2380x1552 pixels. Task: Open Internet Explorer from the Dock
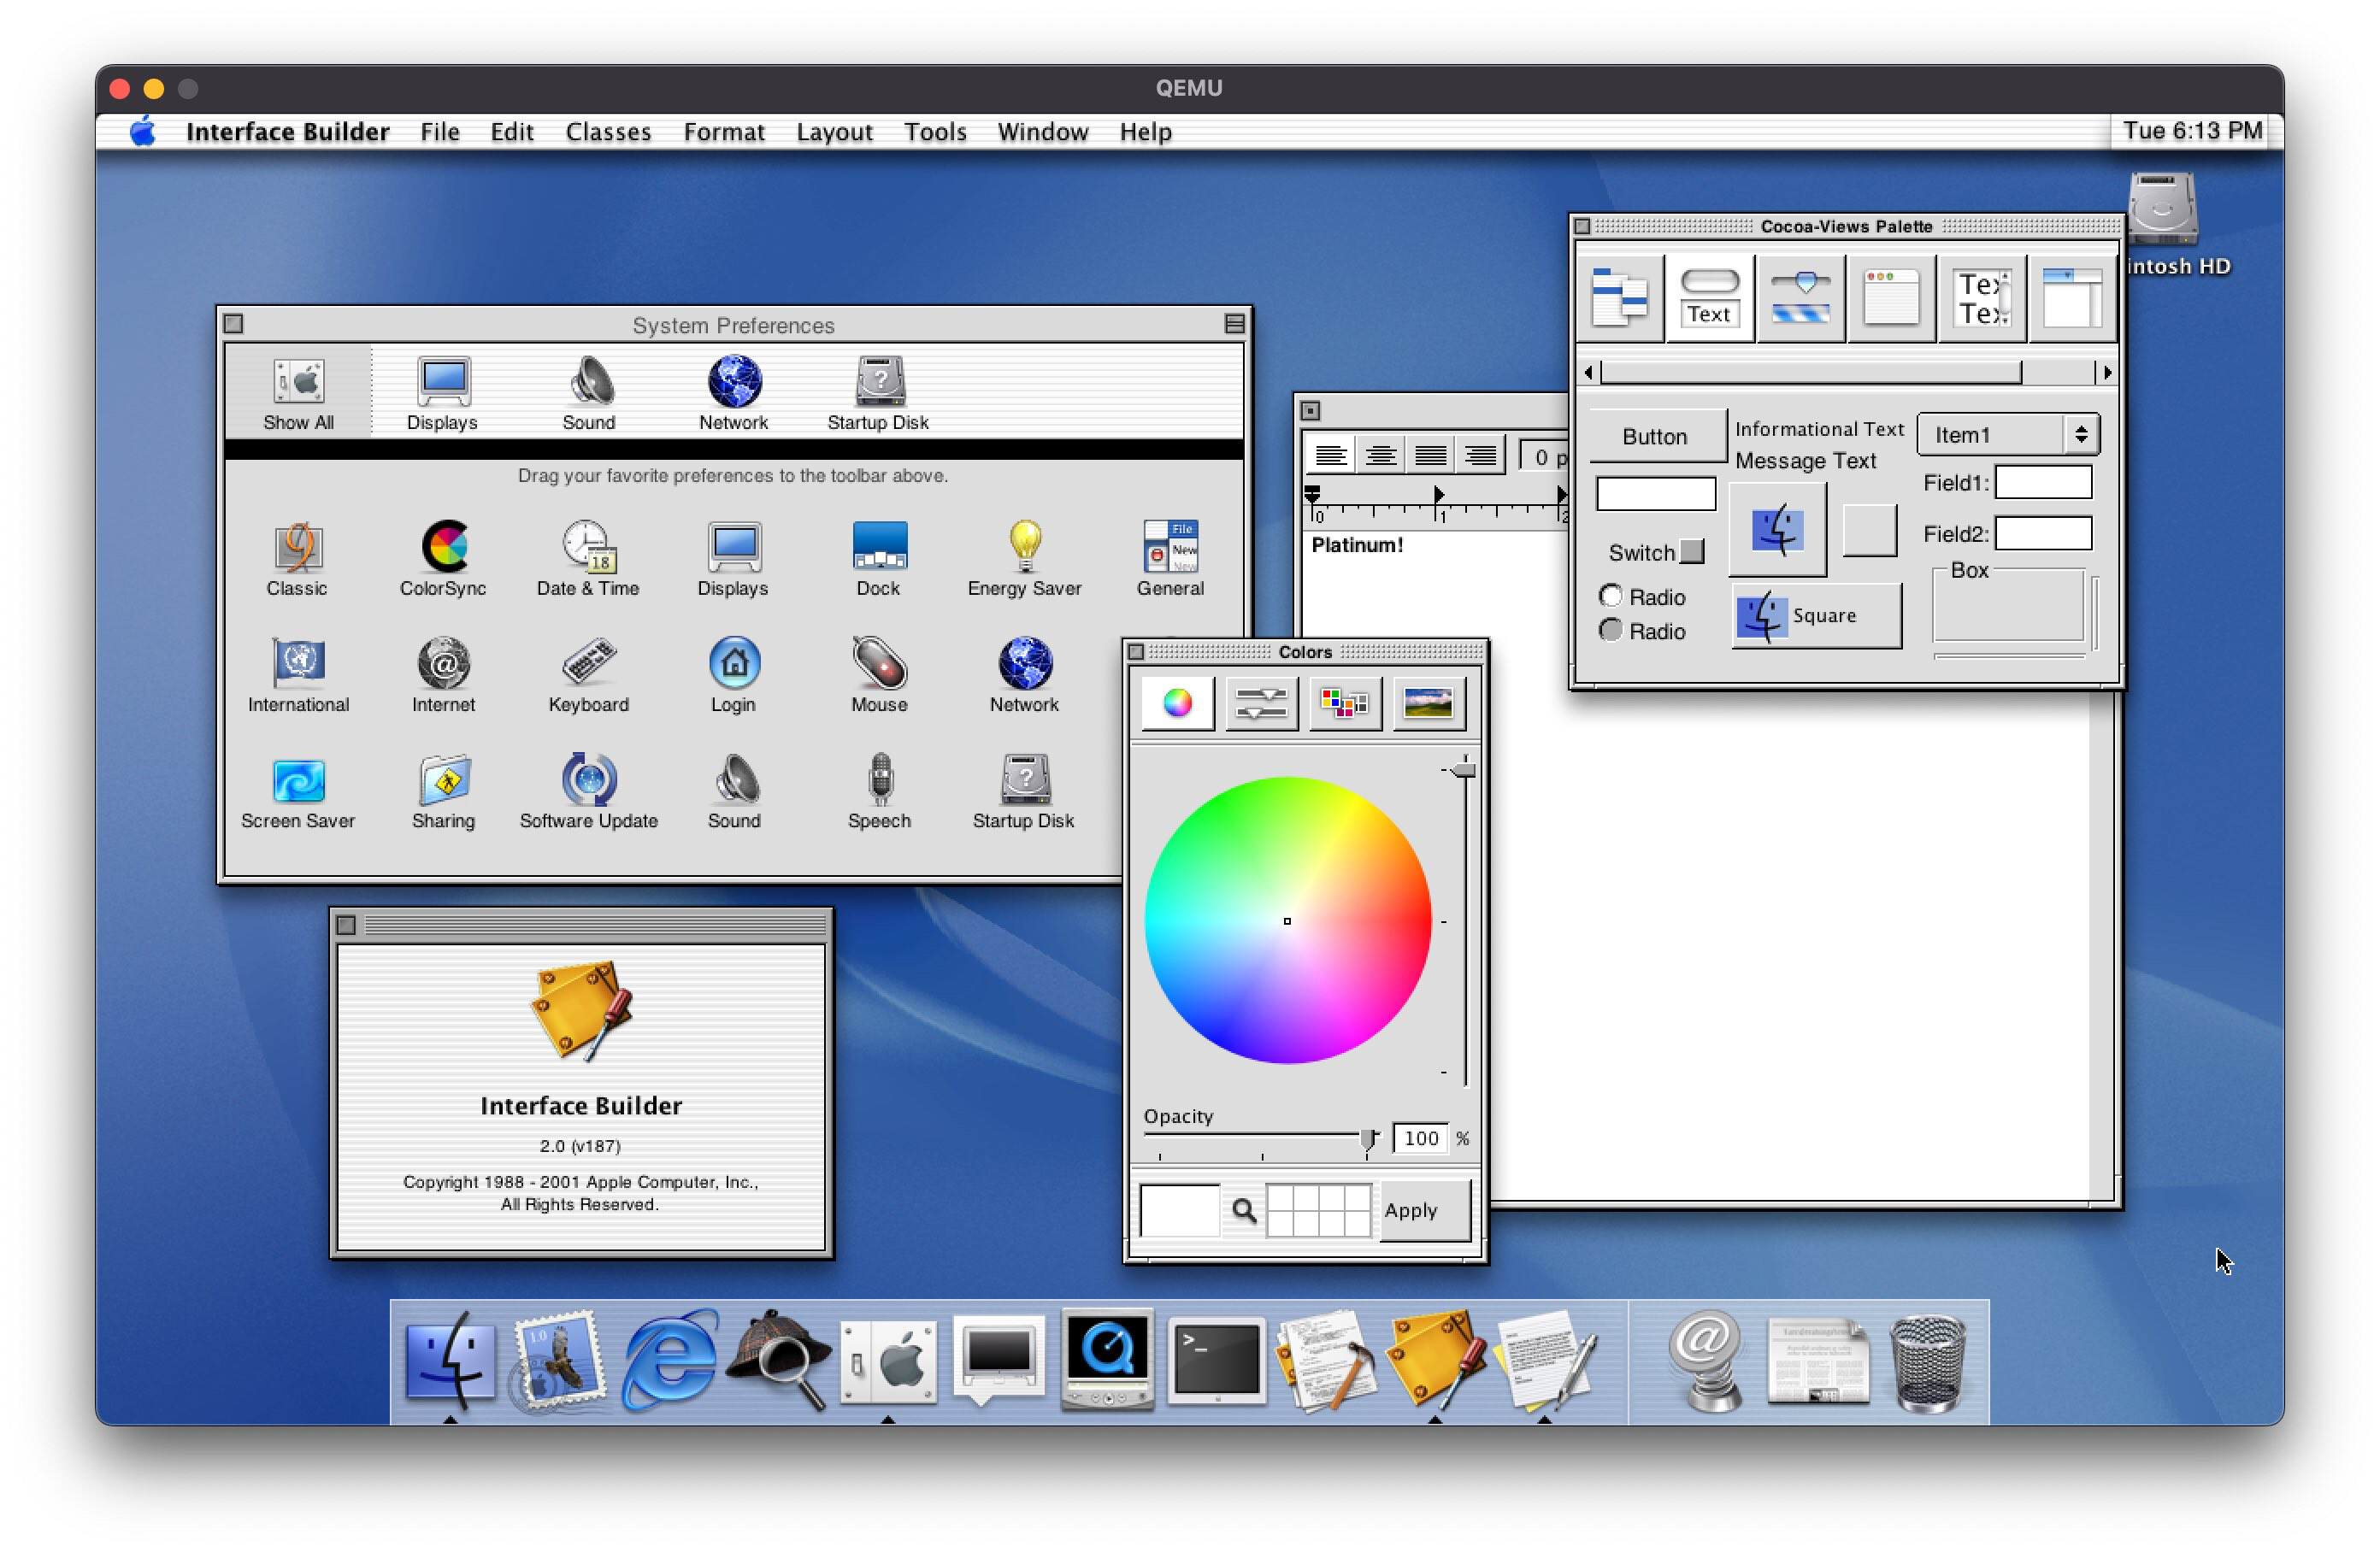[x=669, y=1360]
